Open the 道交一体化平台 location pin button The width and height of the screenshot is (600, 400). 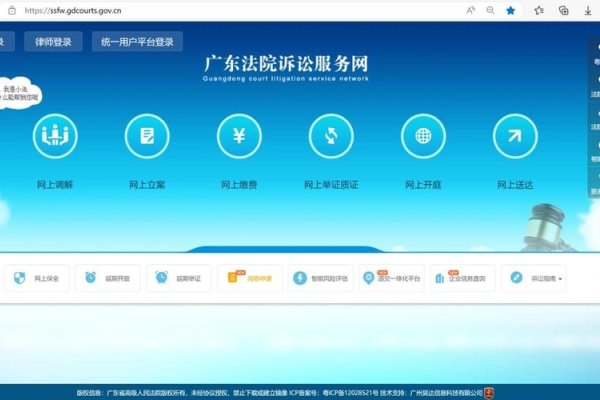(391, 278)
